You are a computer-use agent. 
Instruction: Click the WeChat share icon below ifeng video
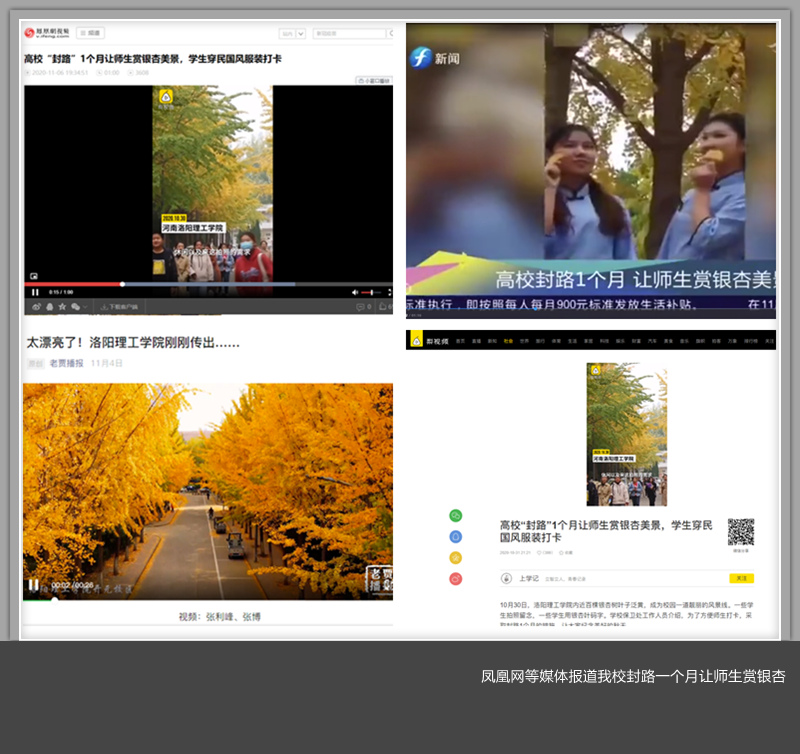[75, 307]
